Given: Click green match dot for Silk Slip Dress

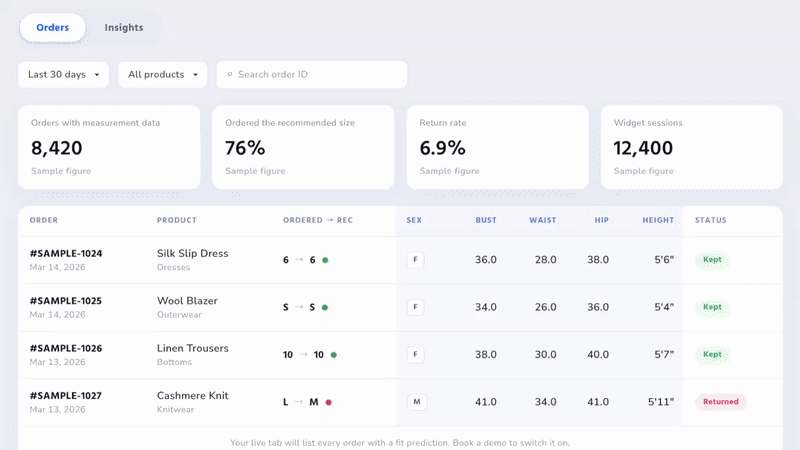Looking at the screenshot, I should point(325,260).
